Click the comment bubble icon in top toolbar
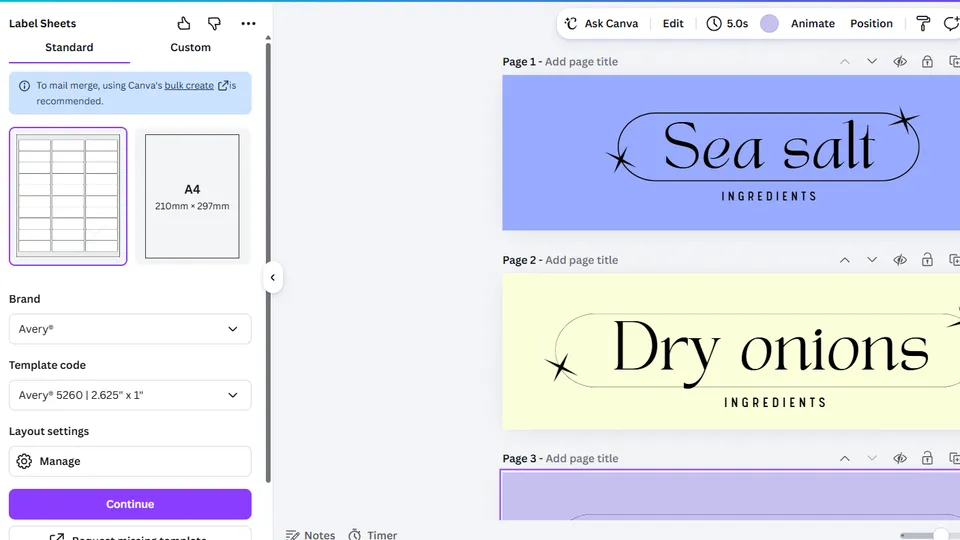Image resolution: width=960 pixels, height=540 pixels. pos(951,23)
